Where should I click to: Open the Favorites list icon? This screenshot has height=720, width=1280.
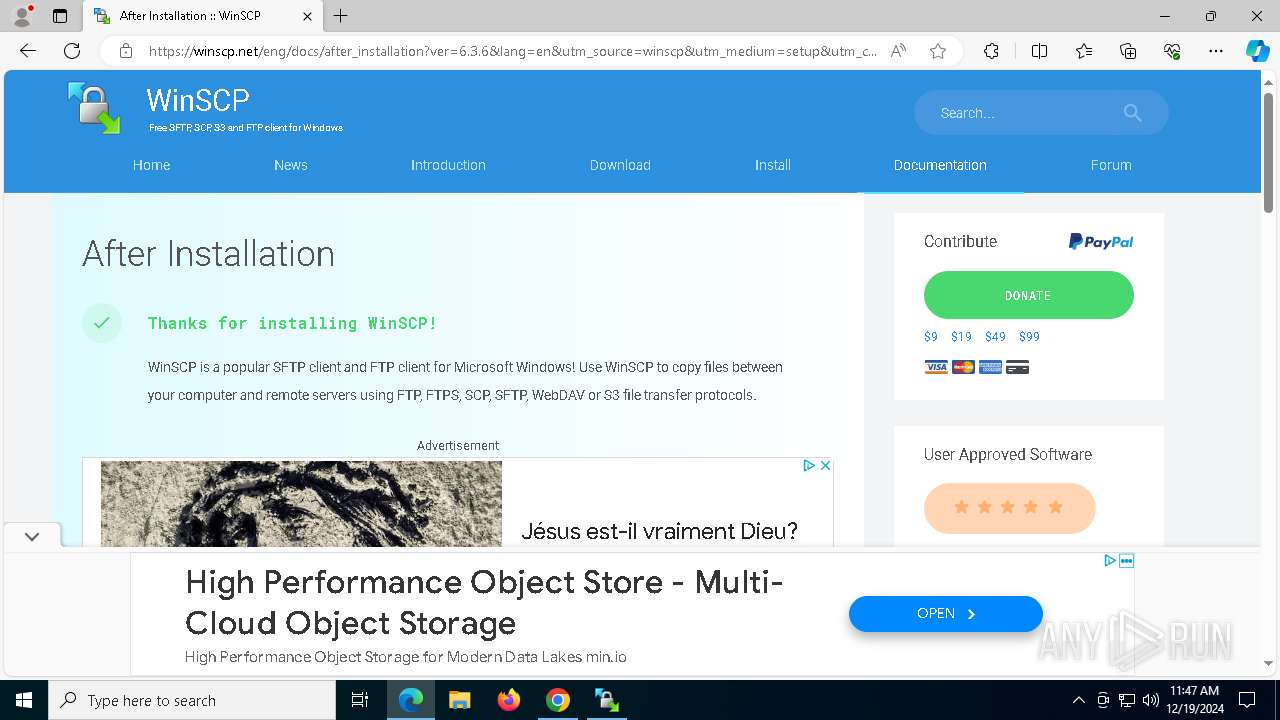click(1084, 51)
